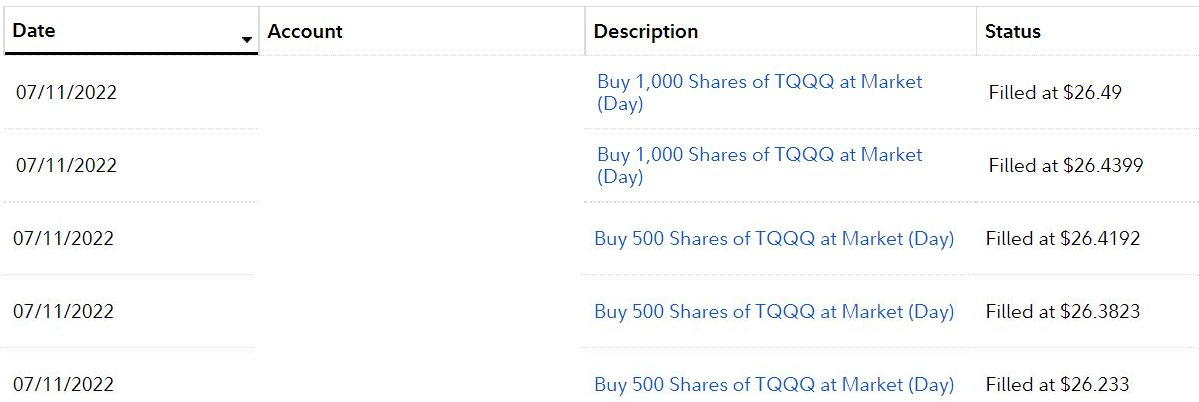Image resolution: width=1199 pixels, height=402 pixels.
Task: Click the "Filled at $26.4192" status cell
Action: point(1063,239)
